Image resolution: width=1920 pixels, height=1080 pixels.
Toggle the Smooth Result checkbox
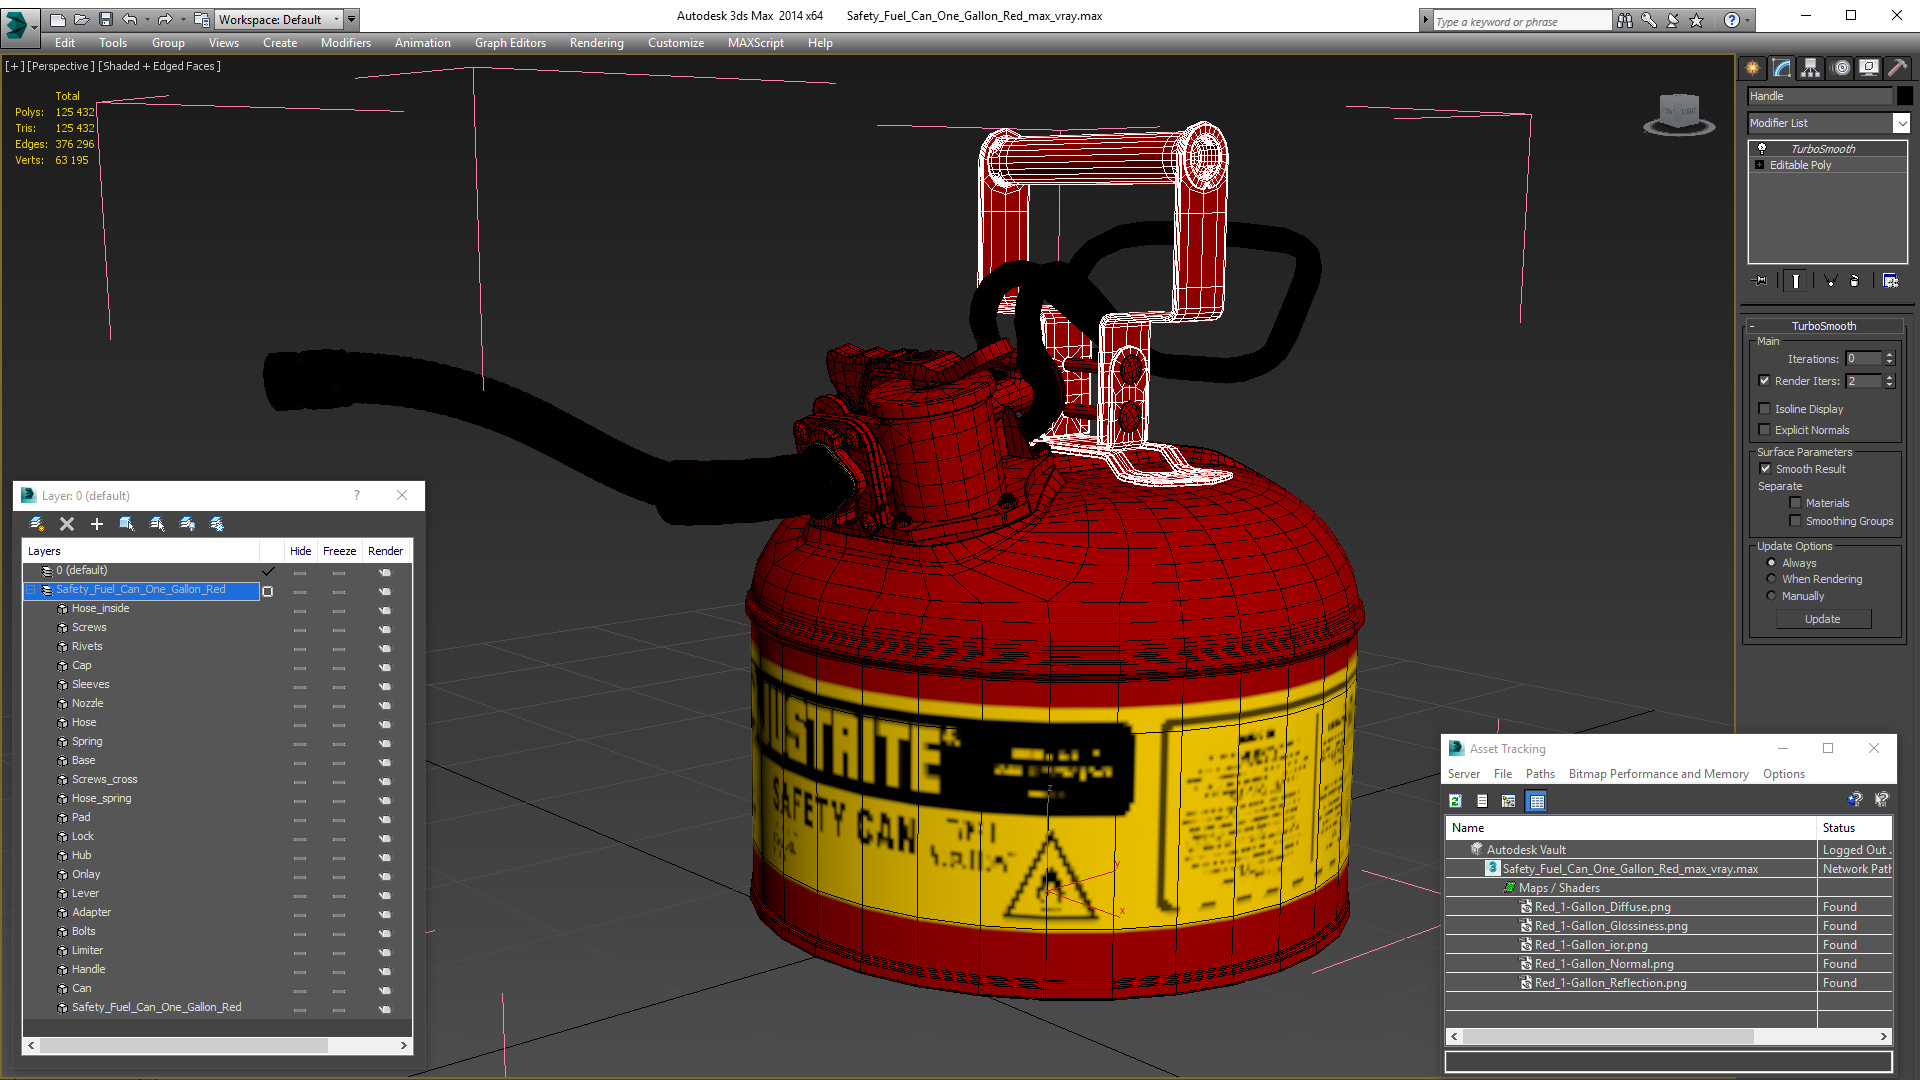[1765, 468]
